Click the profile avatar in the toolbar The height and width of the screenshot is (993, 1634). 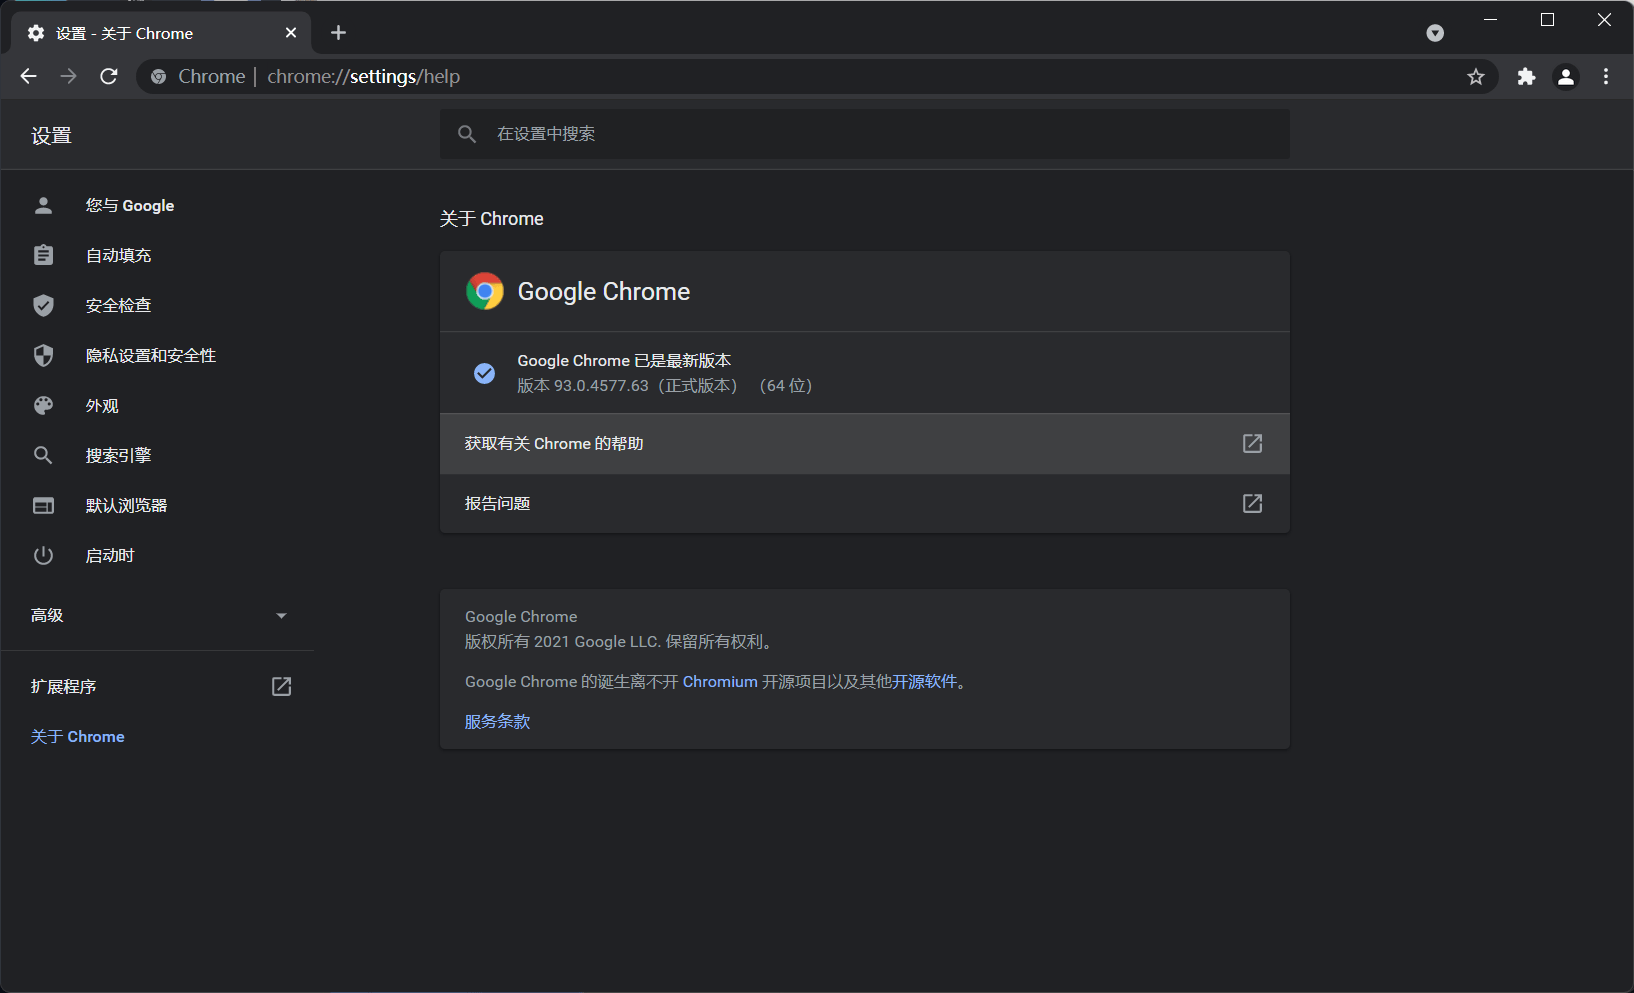1566,76
